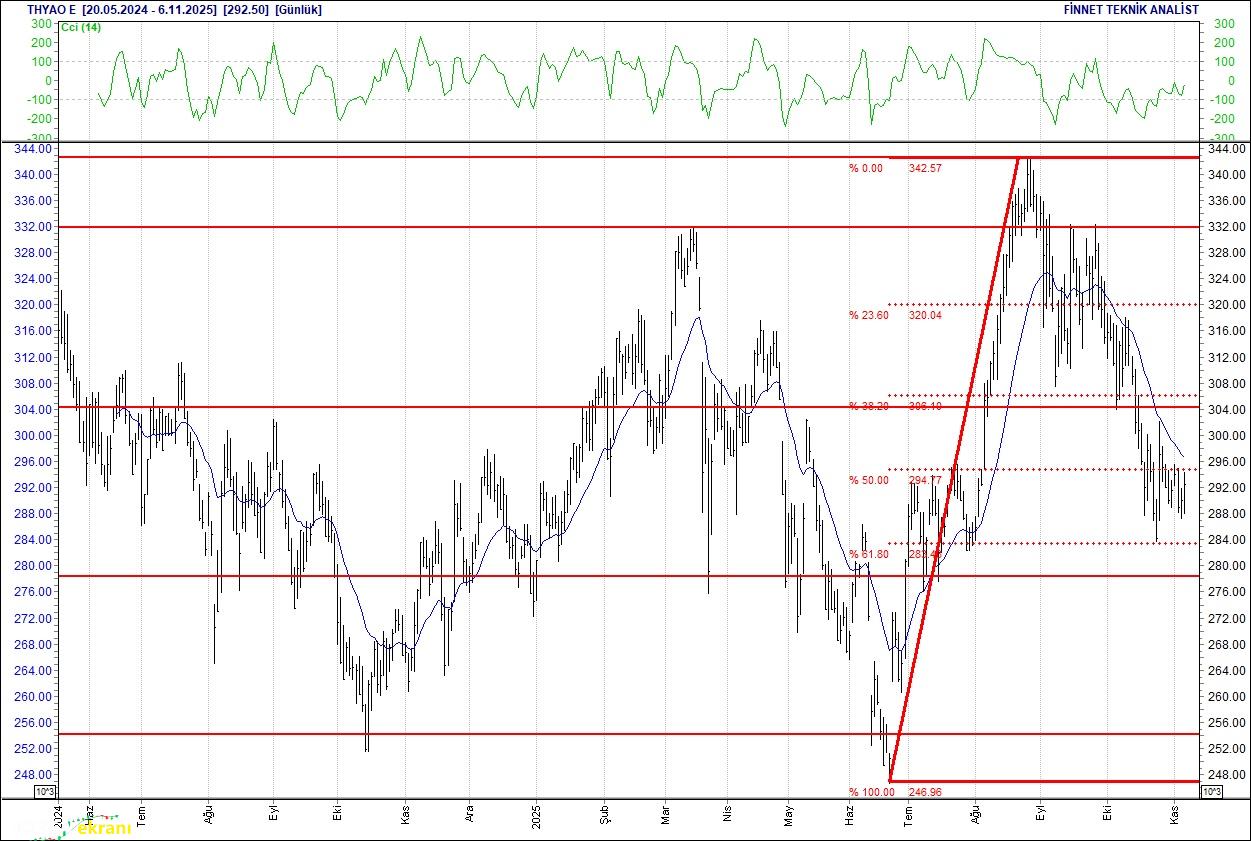Click the % 38.20 Fibonacci level label

pos(868,406)
